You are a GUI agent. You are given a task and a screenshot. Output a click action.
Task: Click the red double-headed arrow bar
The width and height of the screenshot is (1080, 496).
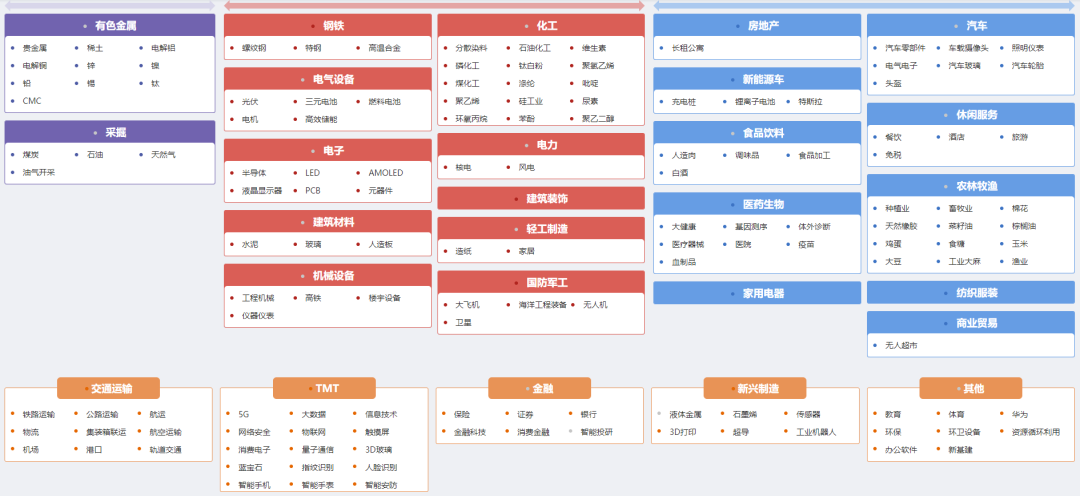point(434,5)
